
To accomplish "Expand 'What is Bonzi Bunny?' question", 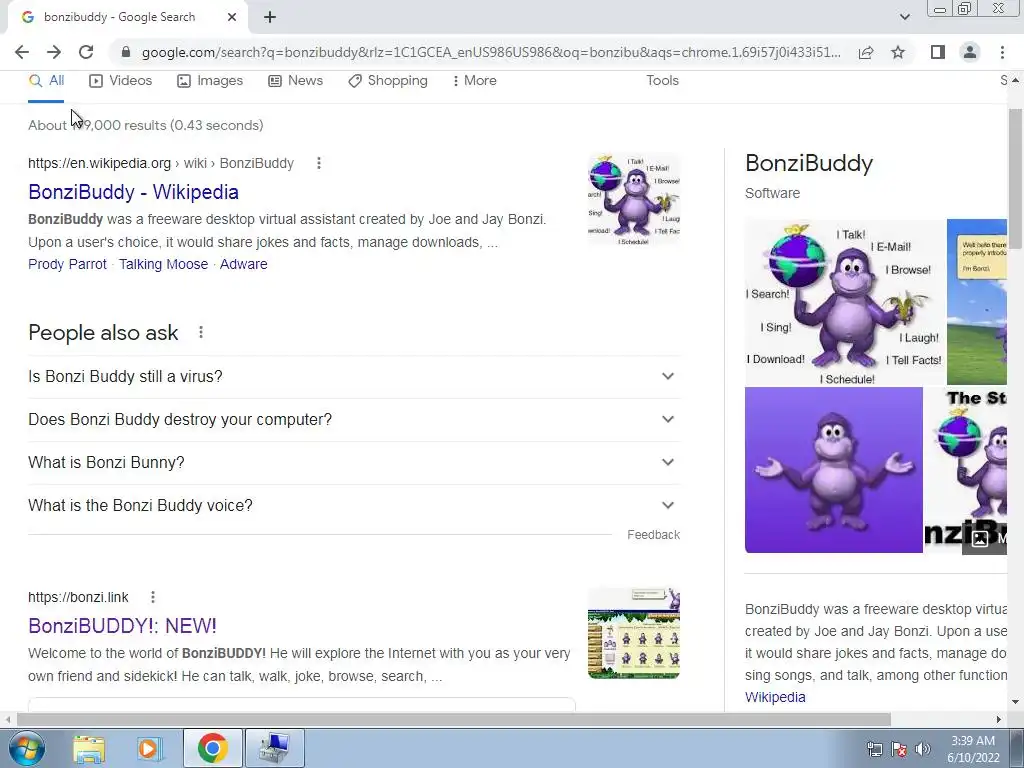I will click(354, 462).
